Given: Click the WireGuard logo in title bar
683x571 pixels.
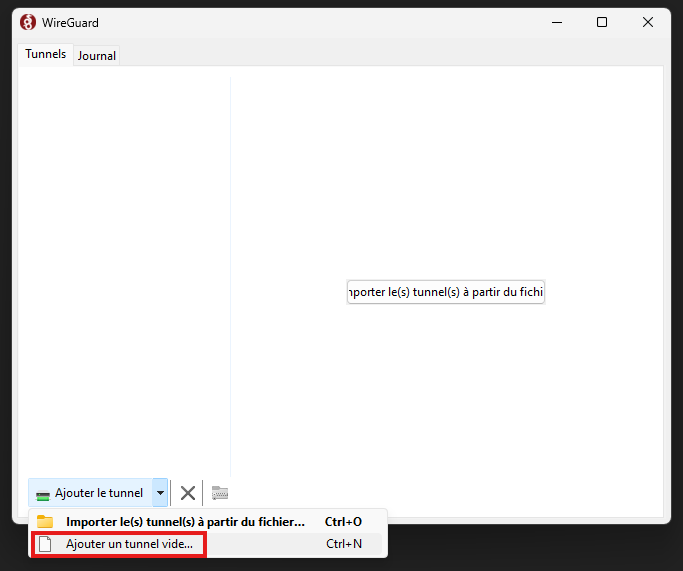Looking at the screenshot, I should 28,22.
